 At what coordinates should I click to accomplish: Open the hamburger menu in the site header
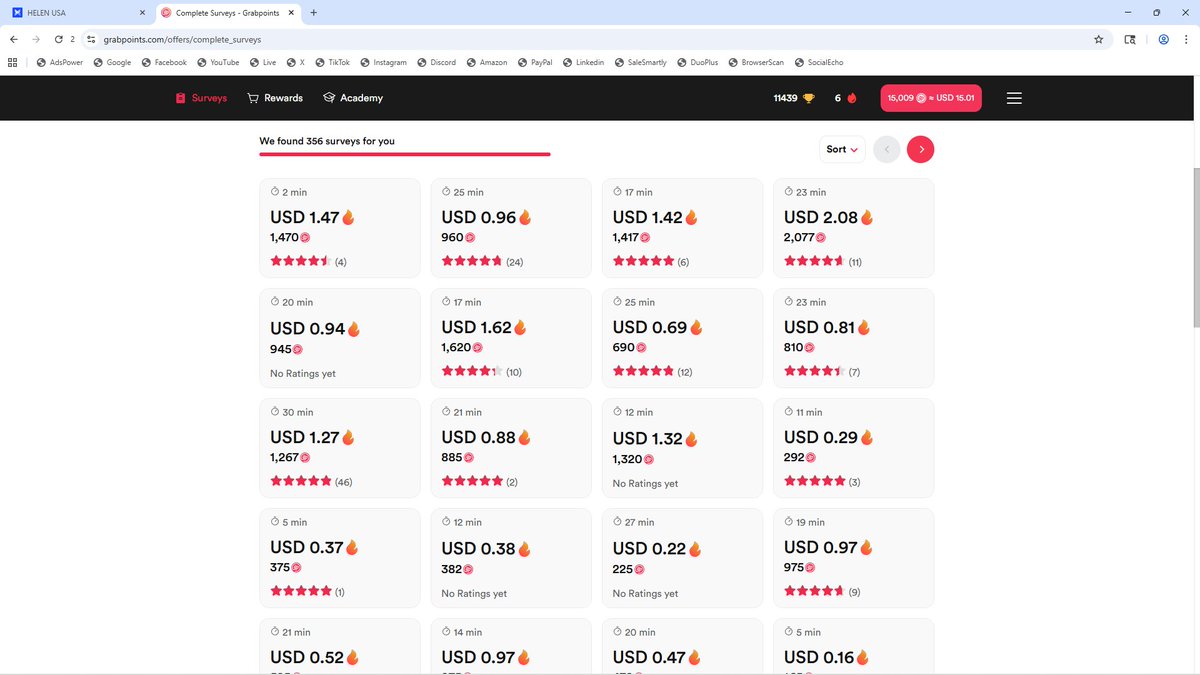coord(1014,98)
